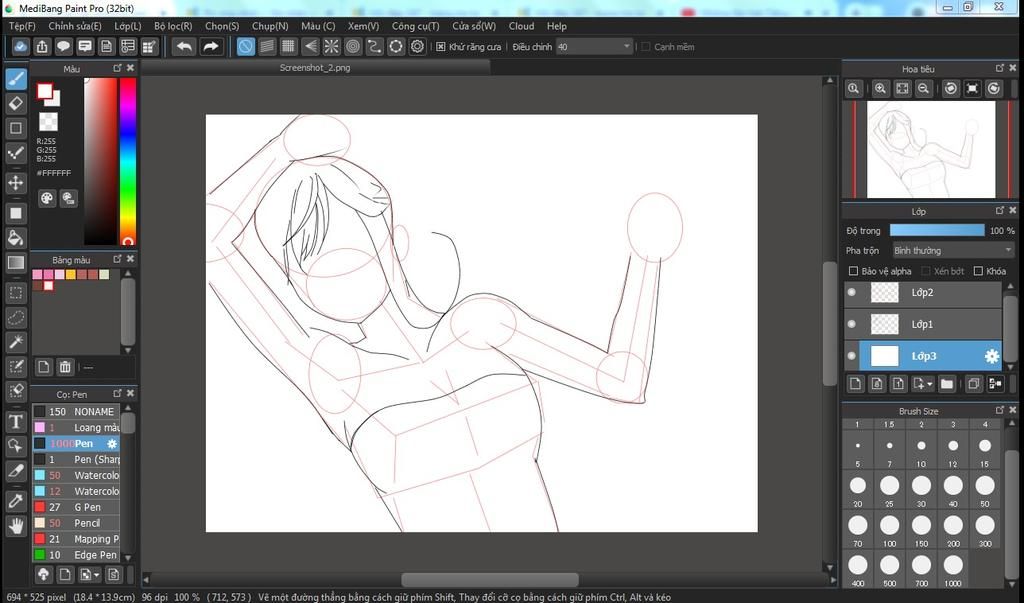Click the Redo arrow in the toolbar
1024x603 pixels.
coord(211,46)
